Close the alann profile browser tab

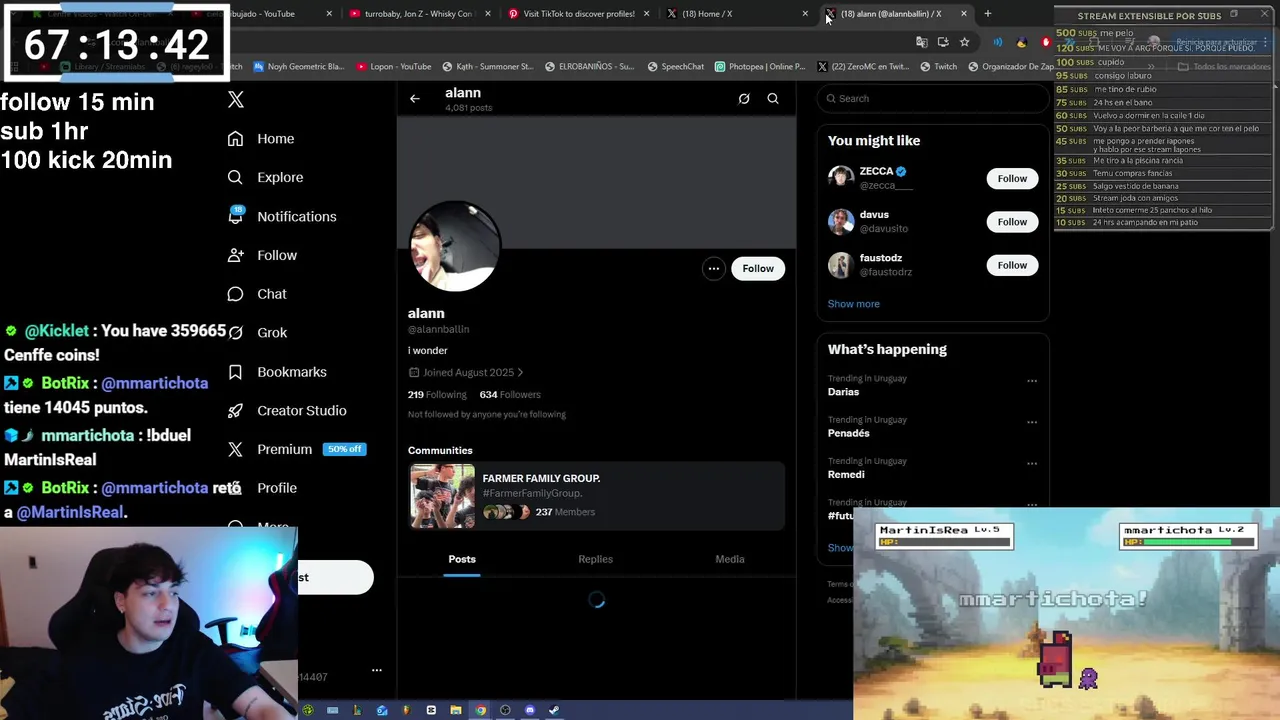pyautogui.click(x=964, y=14)
